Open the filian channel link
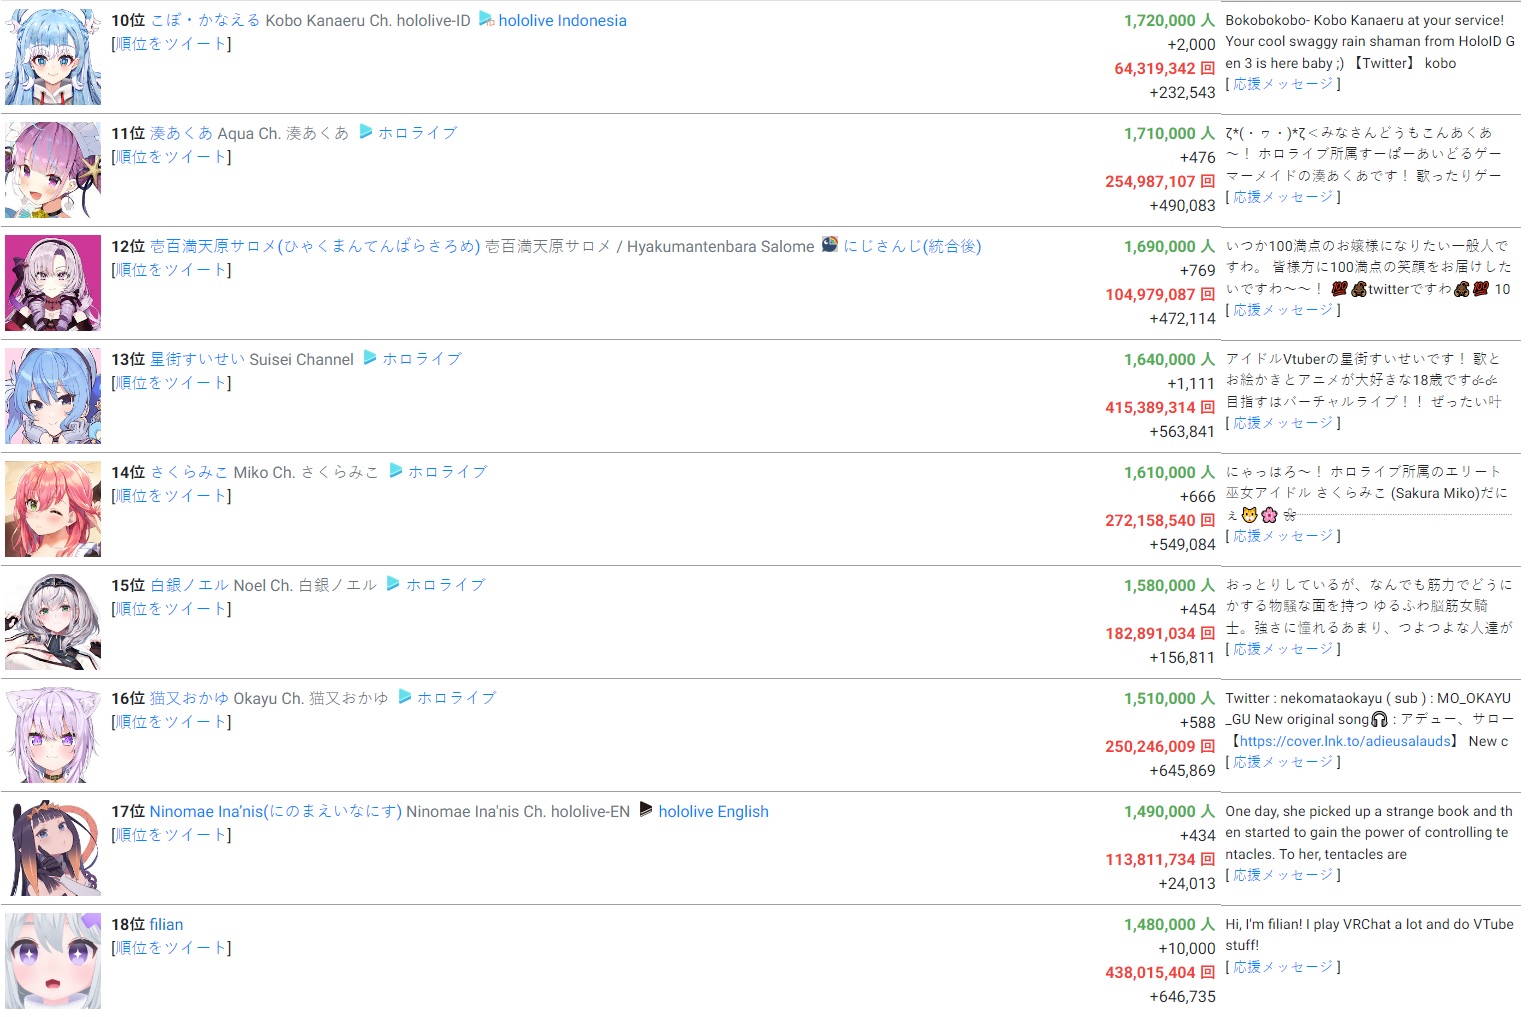This screenshot has width=1531, height=1017. 166,924
